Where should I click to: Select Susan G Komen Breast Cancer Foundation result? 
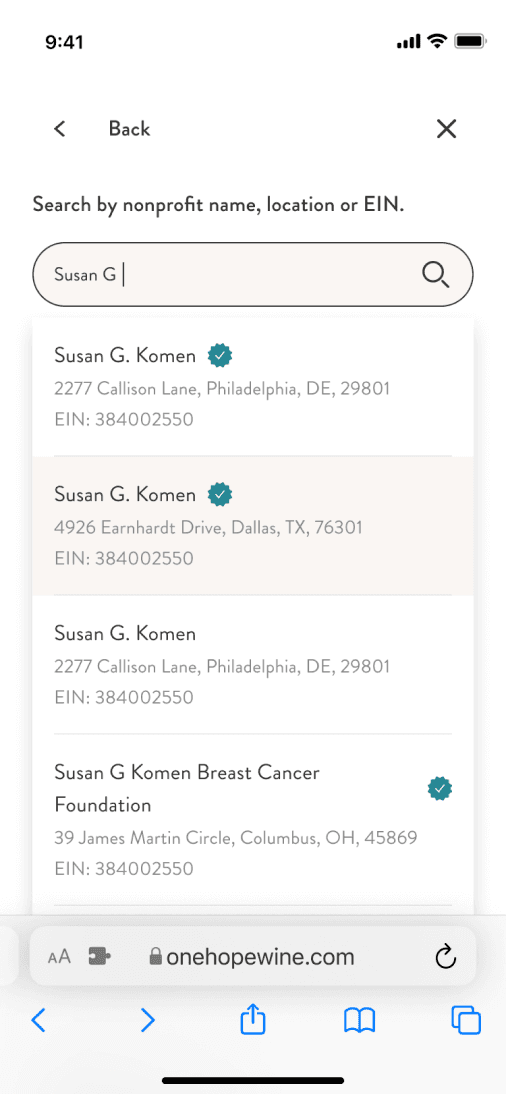pos(253,820)
